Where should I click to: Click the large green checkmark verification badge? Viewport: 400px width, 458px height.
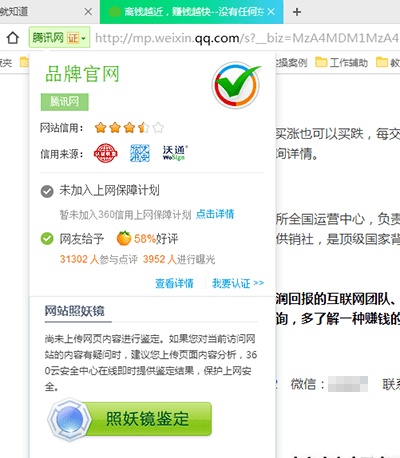[x=236, y=85]
